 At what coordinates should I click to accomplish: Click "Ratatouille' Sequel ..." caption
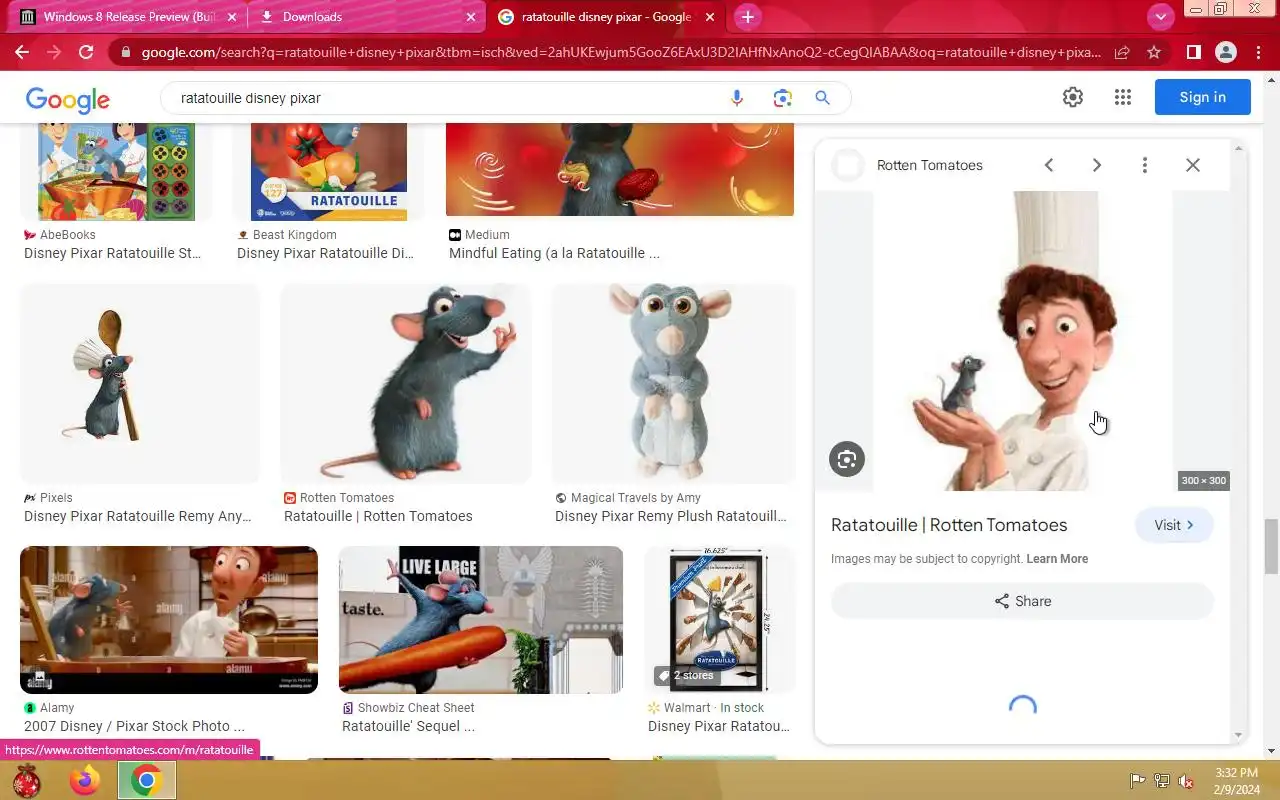[x=408, y=726]
